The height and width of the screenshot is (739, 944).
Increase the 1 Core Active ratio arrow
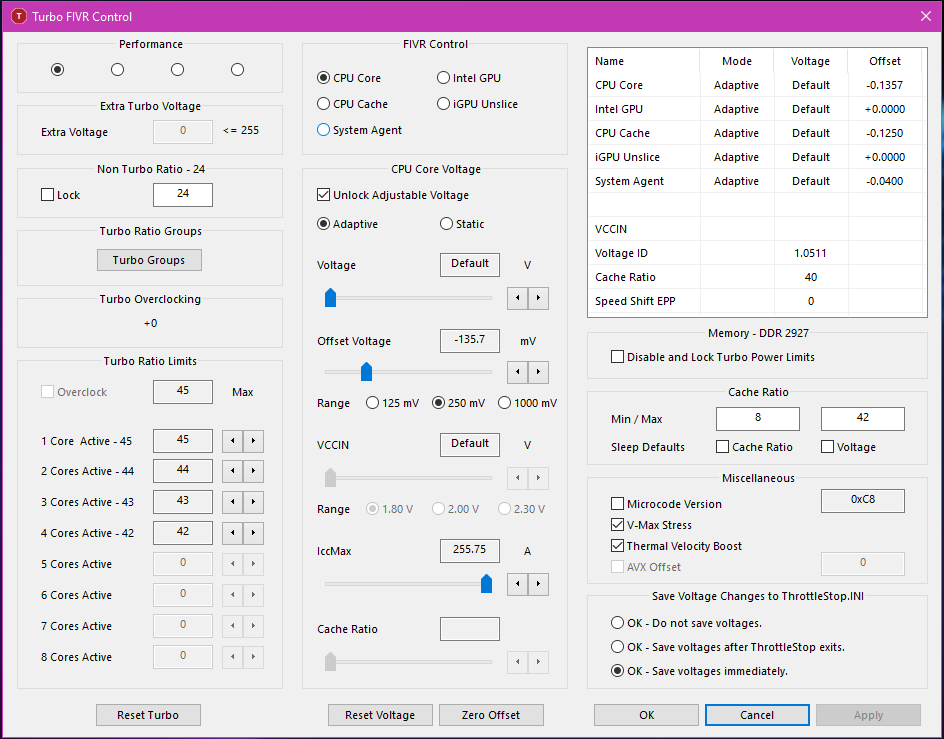point(253,441)
